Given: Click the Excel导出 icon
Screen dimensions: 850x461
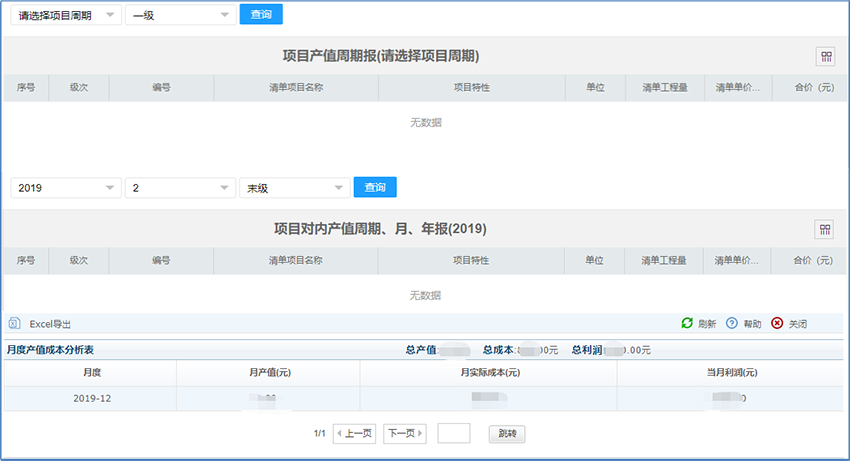Looking at the screenshot, I should point(15,324).
